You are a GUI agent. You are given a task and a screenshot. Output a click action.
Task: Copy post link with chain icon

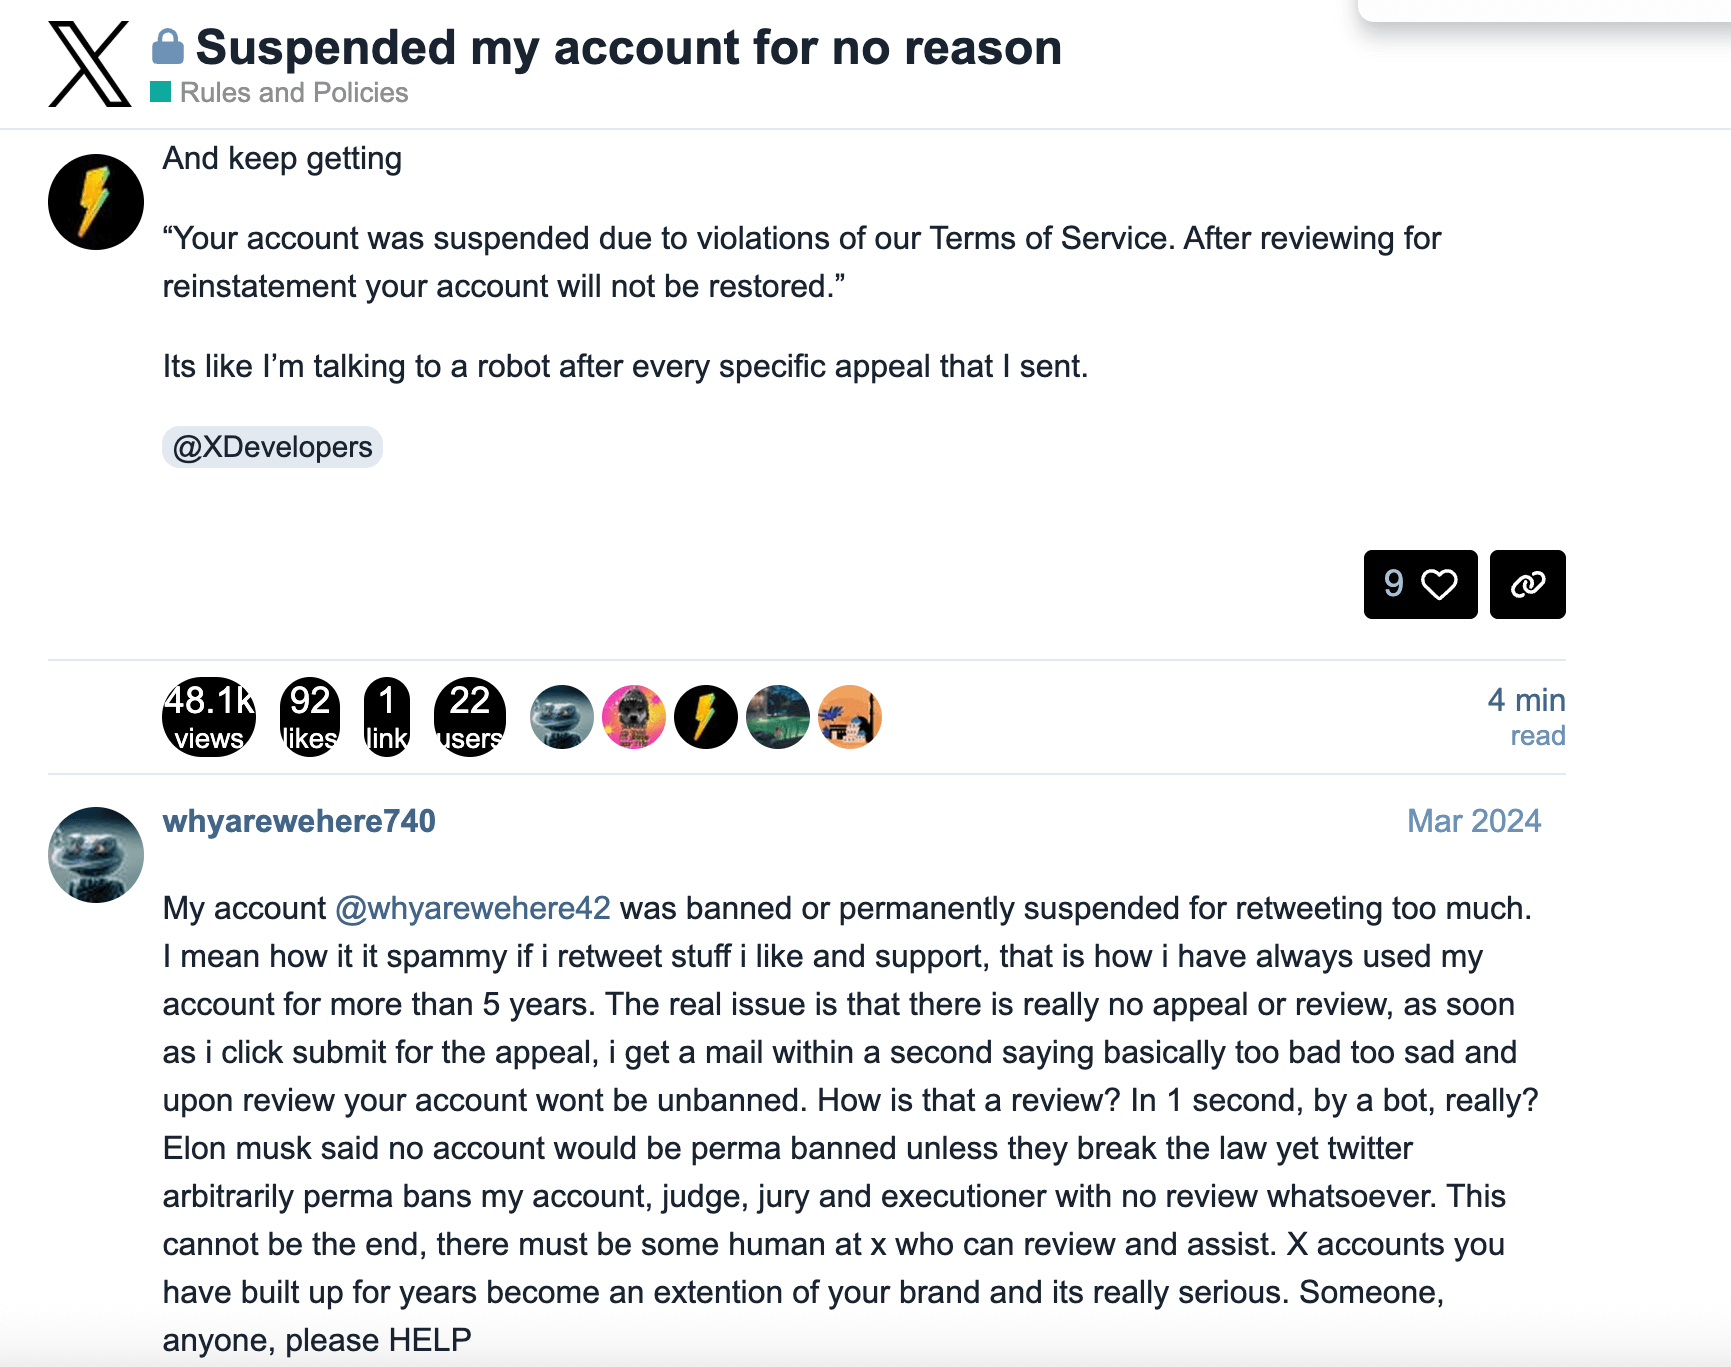(x=1527, y=584)
